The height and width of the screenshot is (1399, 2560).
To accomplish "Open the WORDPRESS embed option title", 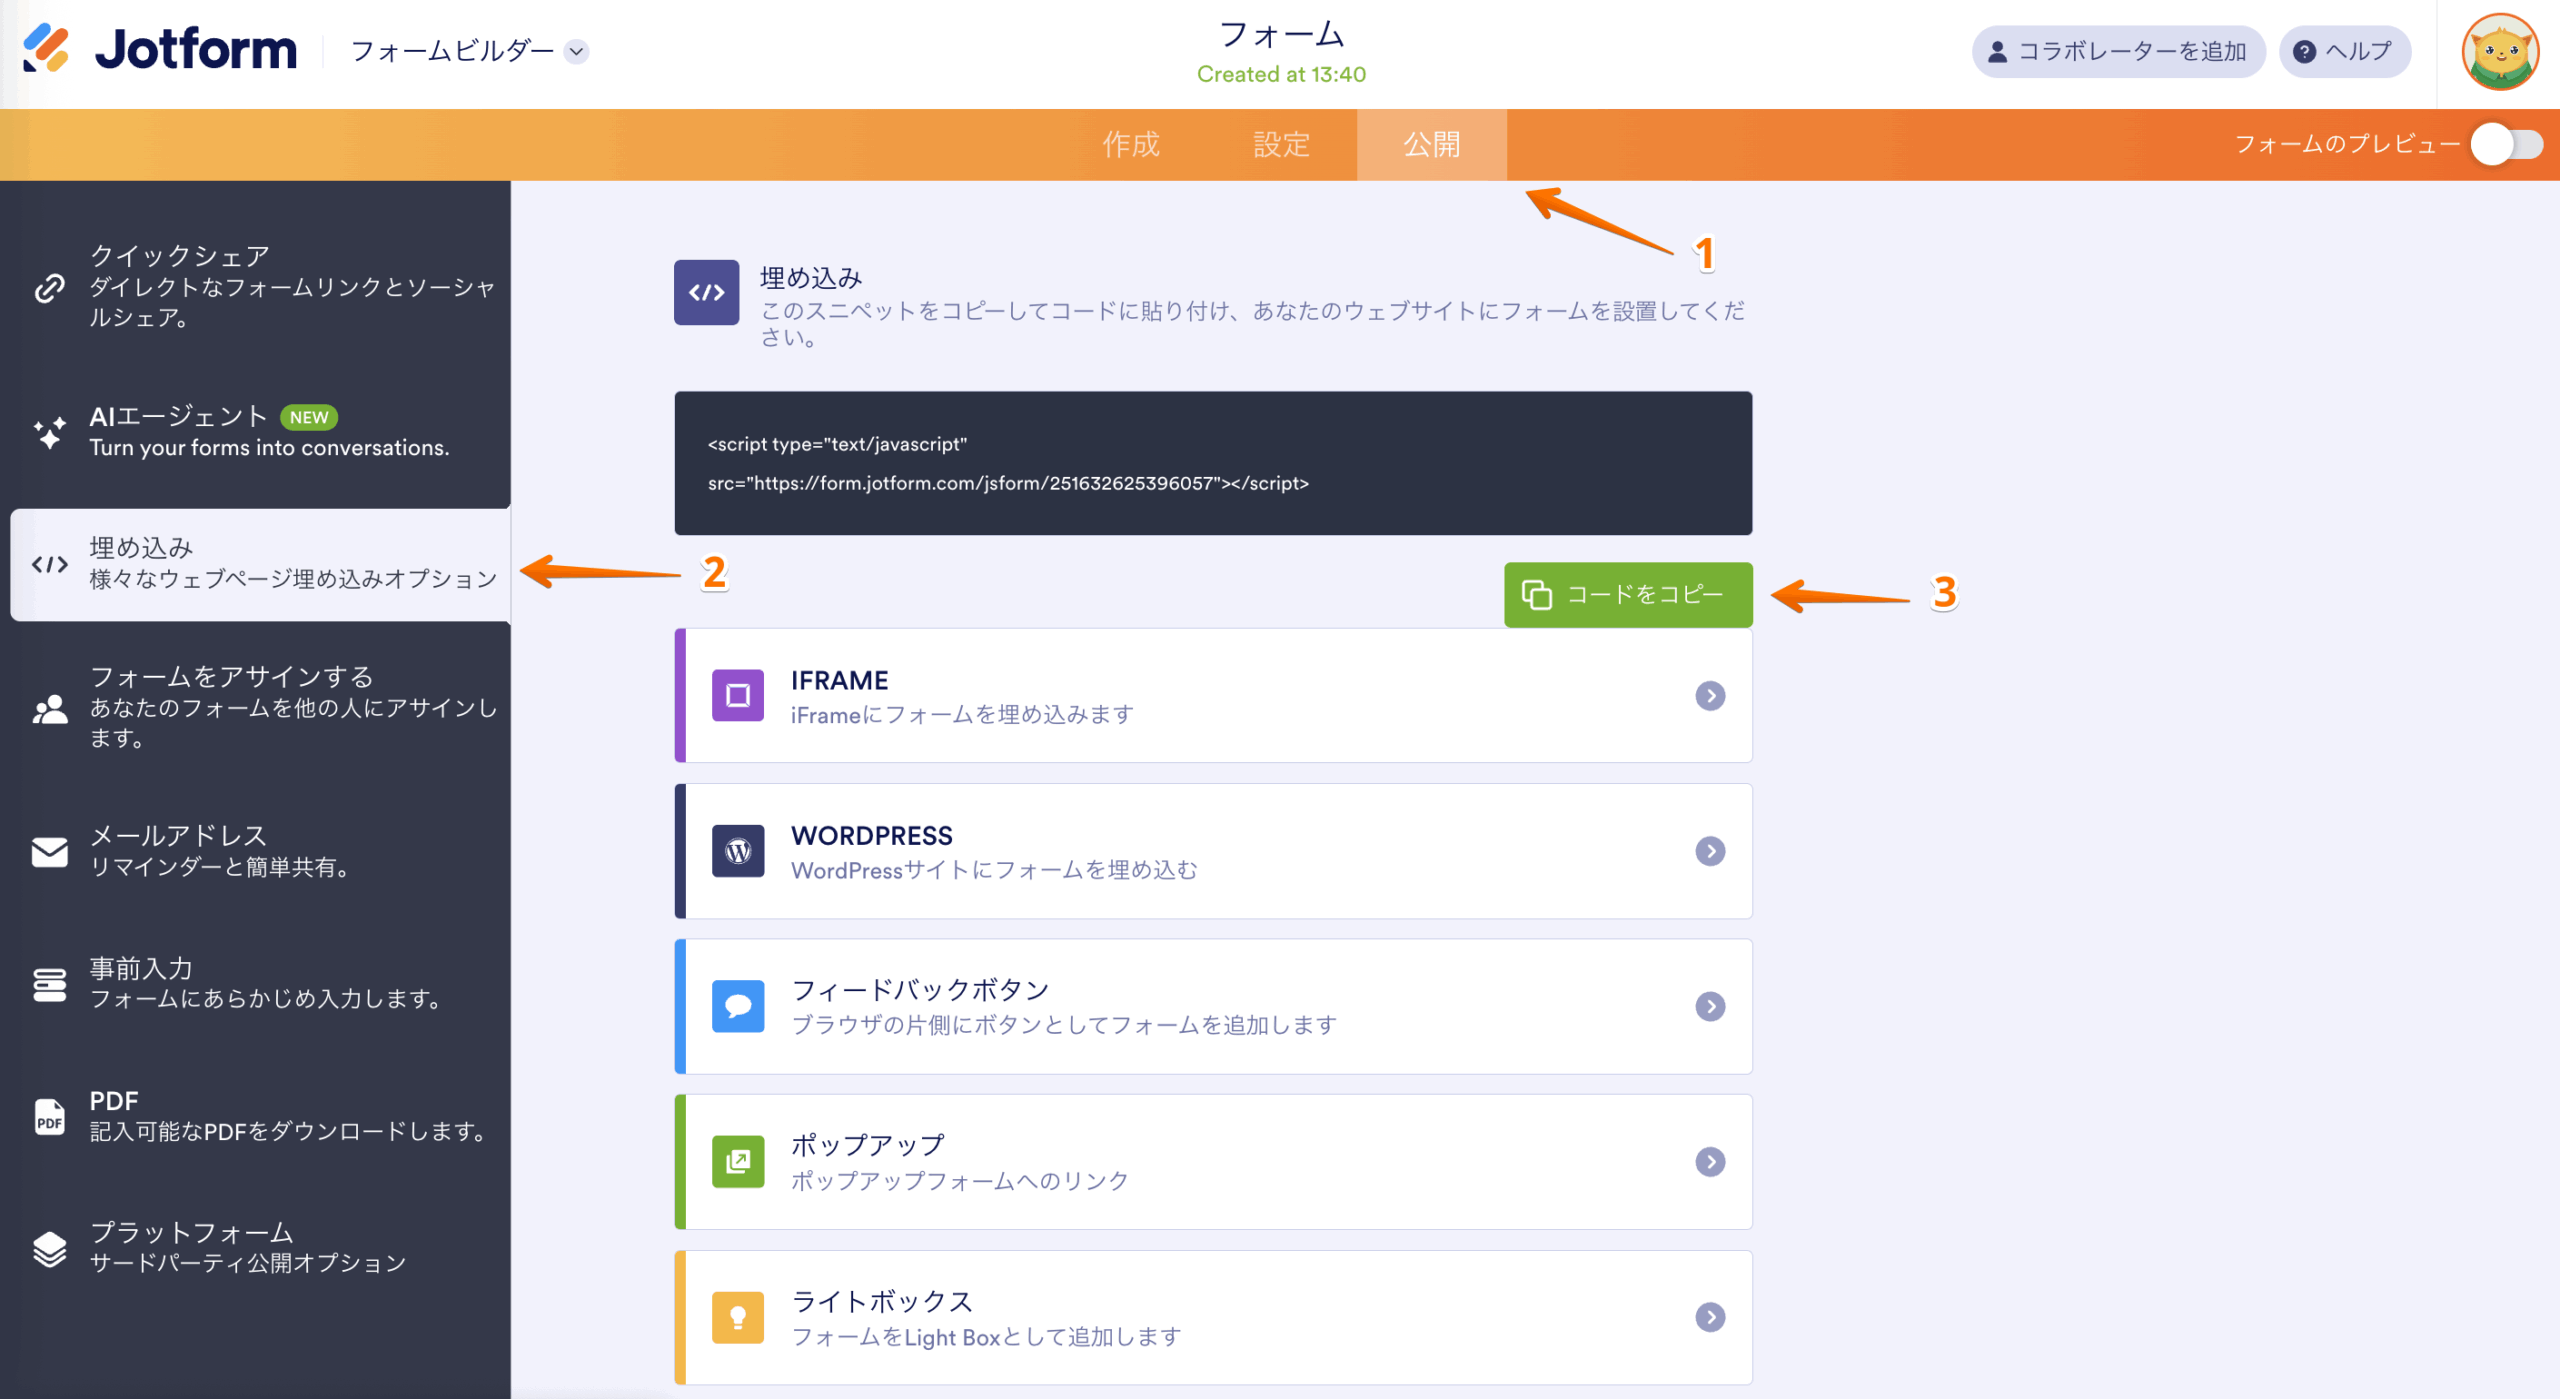I will coord(871,836).
